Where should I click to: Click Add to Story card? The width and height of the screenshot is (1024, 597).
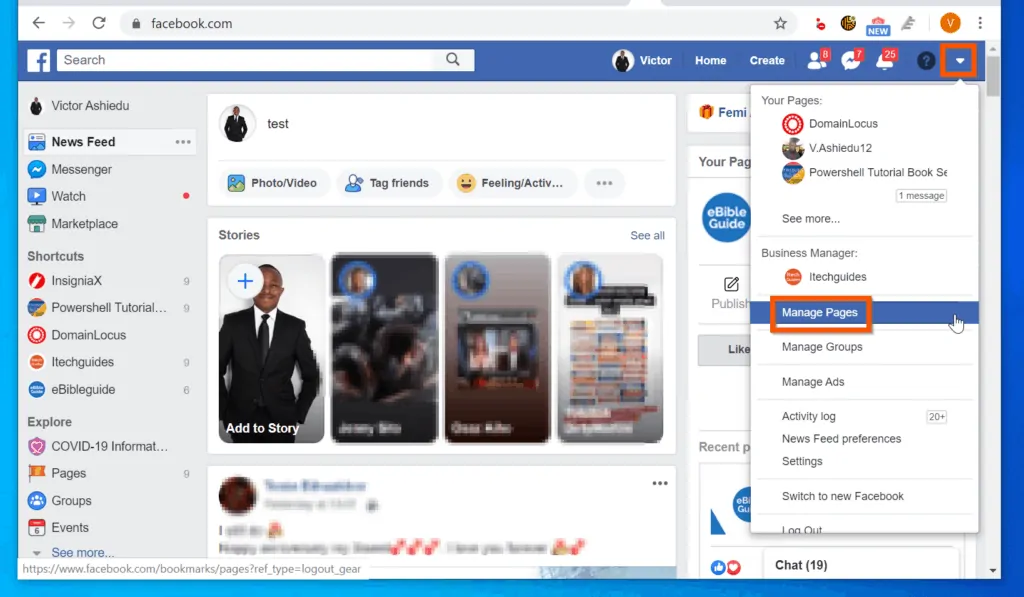click(x=271, y=349)
